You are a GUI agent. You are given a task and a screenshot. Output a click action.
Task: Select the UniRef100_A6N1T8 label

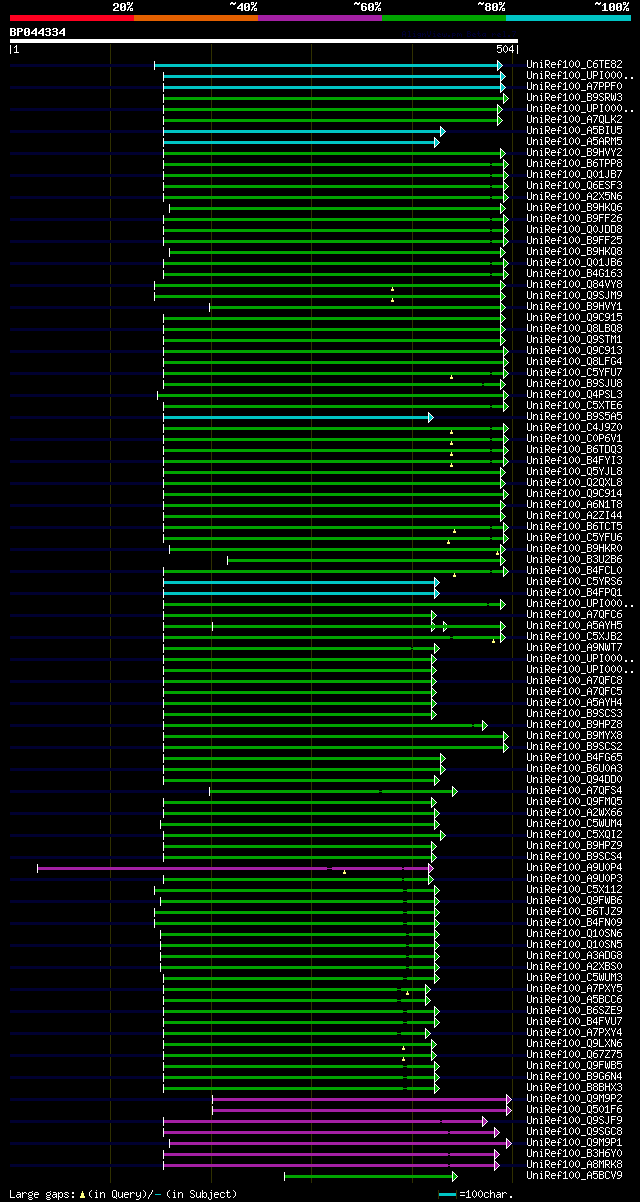click(574, 505)
